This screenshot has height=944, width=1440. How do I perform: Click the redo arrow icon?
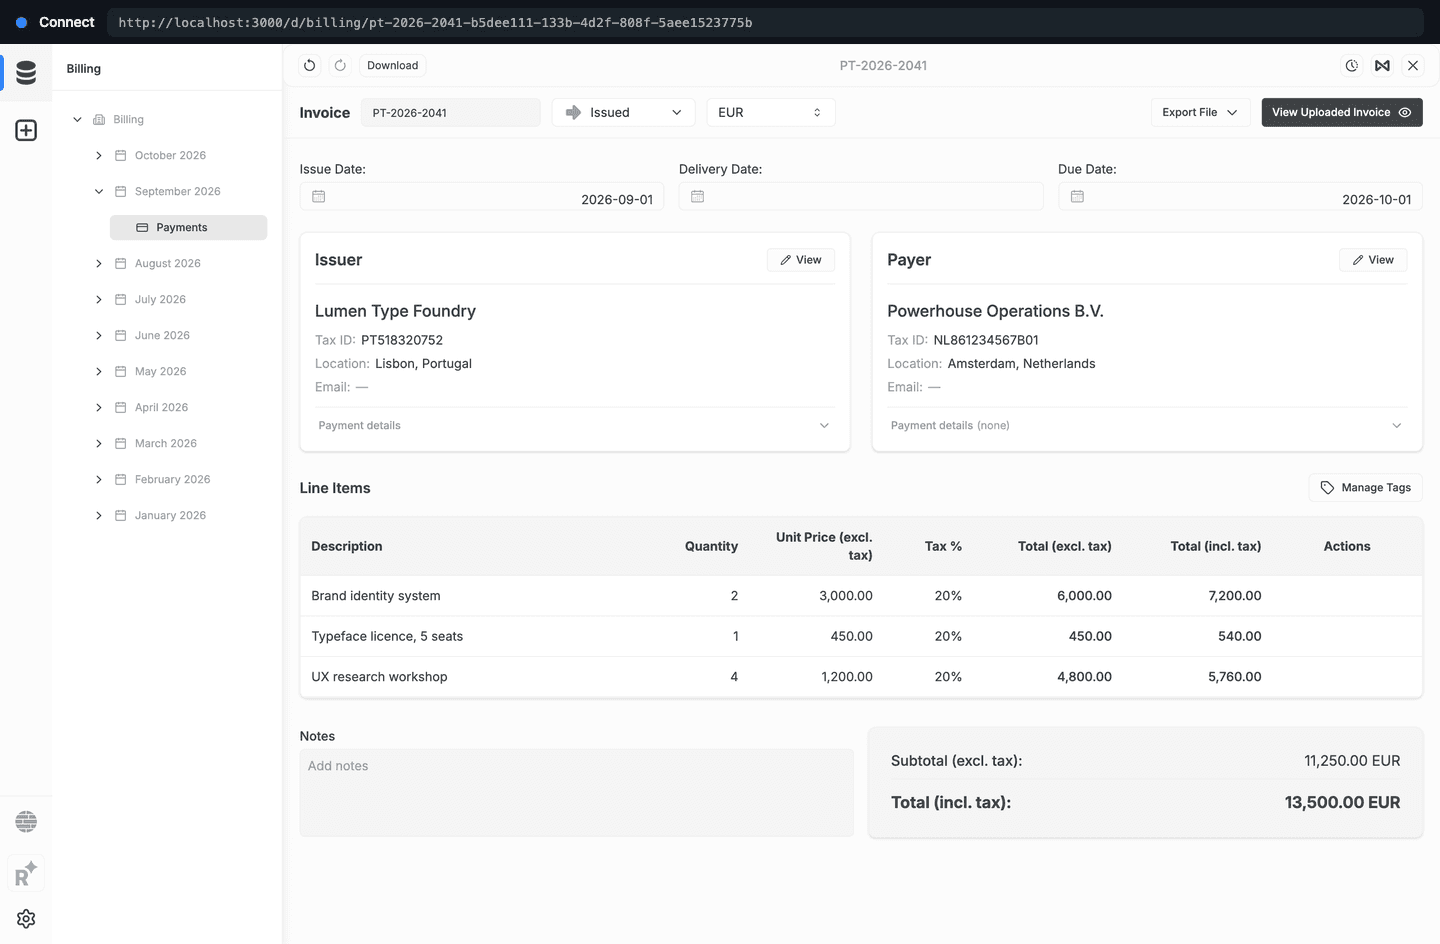340,65
